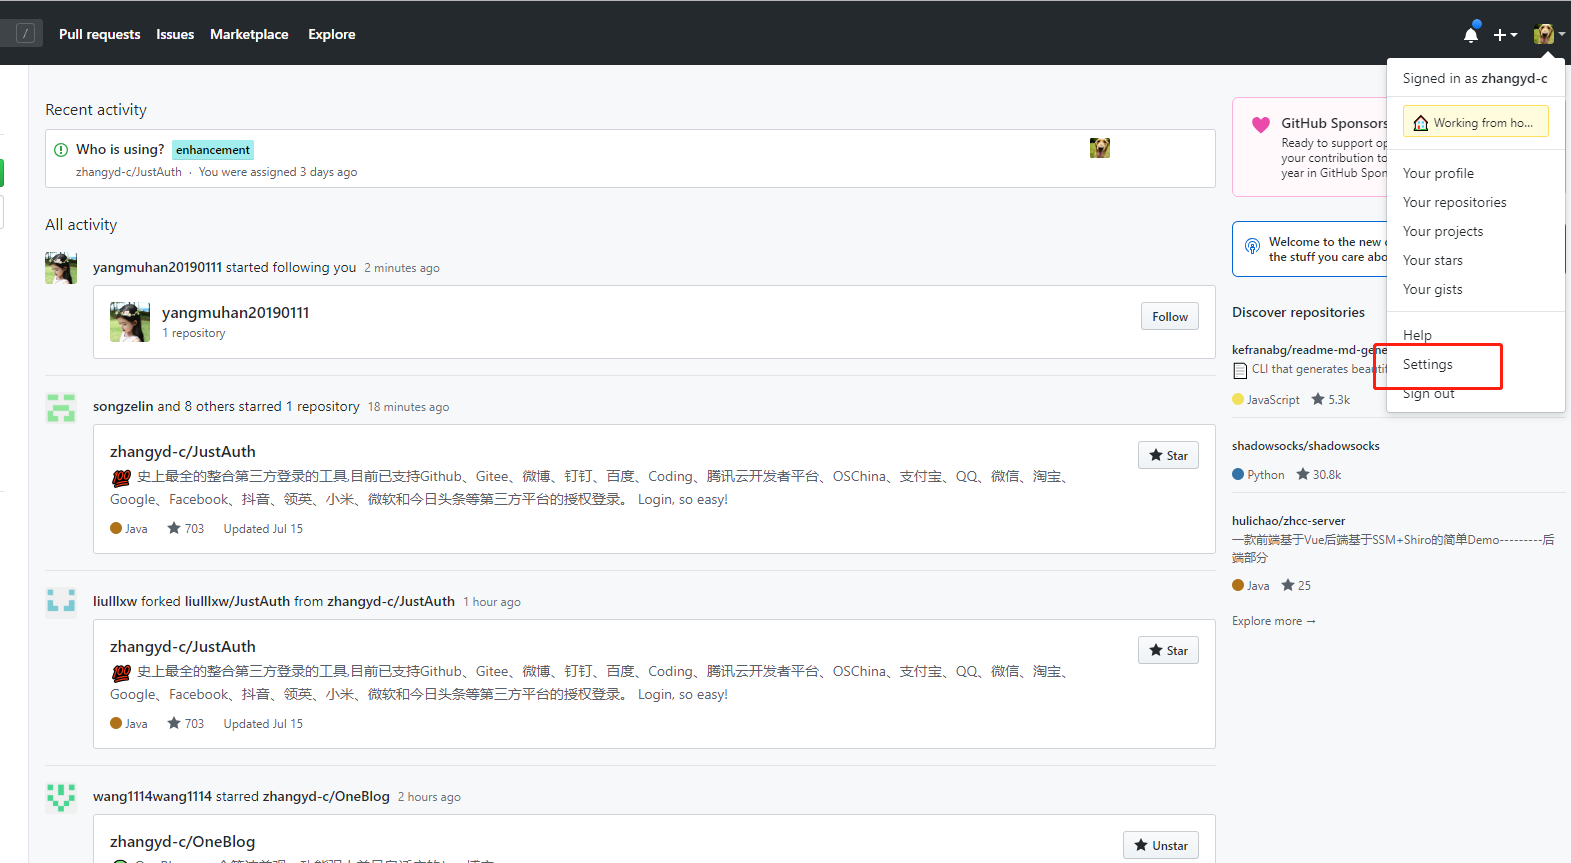This screenshot has width=1571, height=863.
Task: Click Explore more link
Action: point(1273,621)
